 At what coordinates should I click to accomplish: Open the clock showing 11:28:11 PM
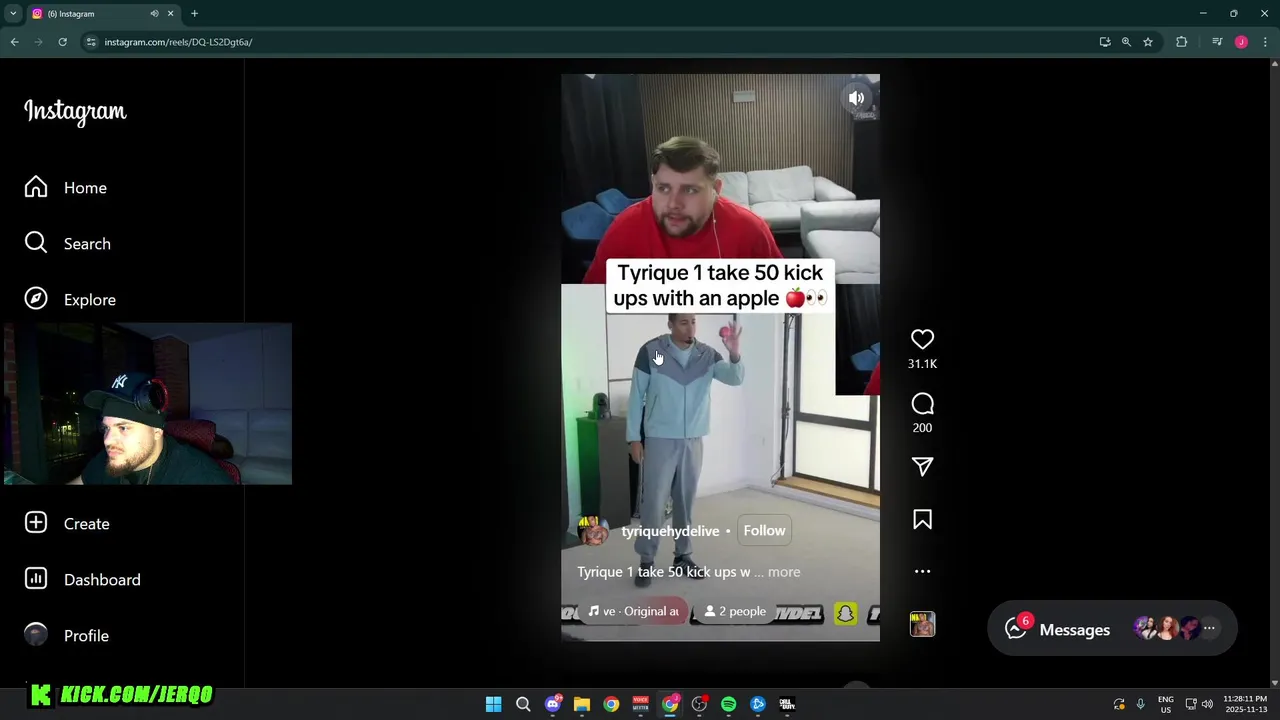click(1246, 704)
